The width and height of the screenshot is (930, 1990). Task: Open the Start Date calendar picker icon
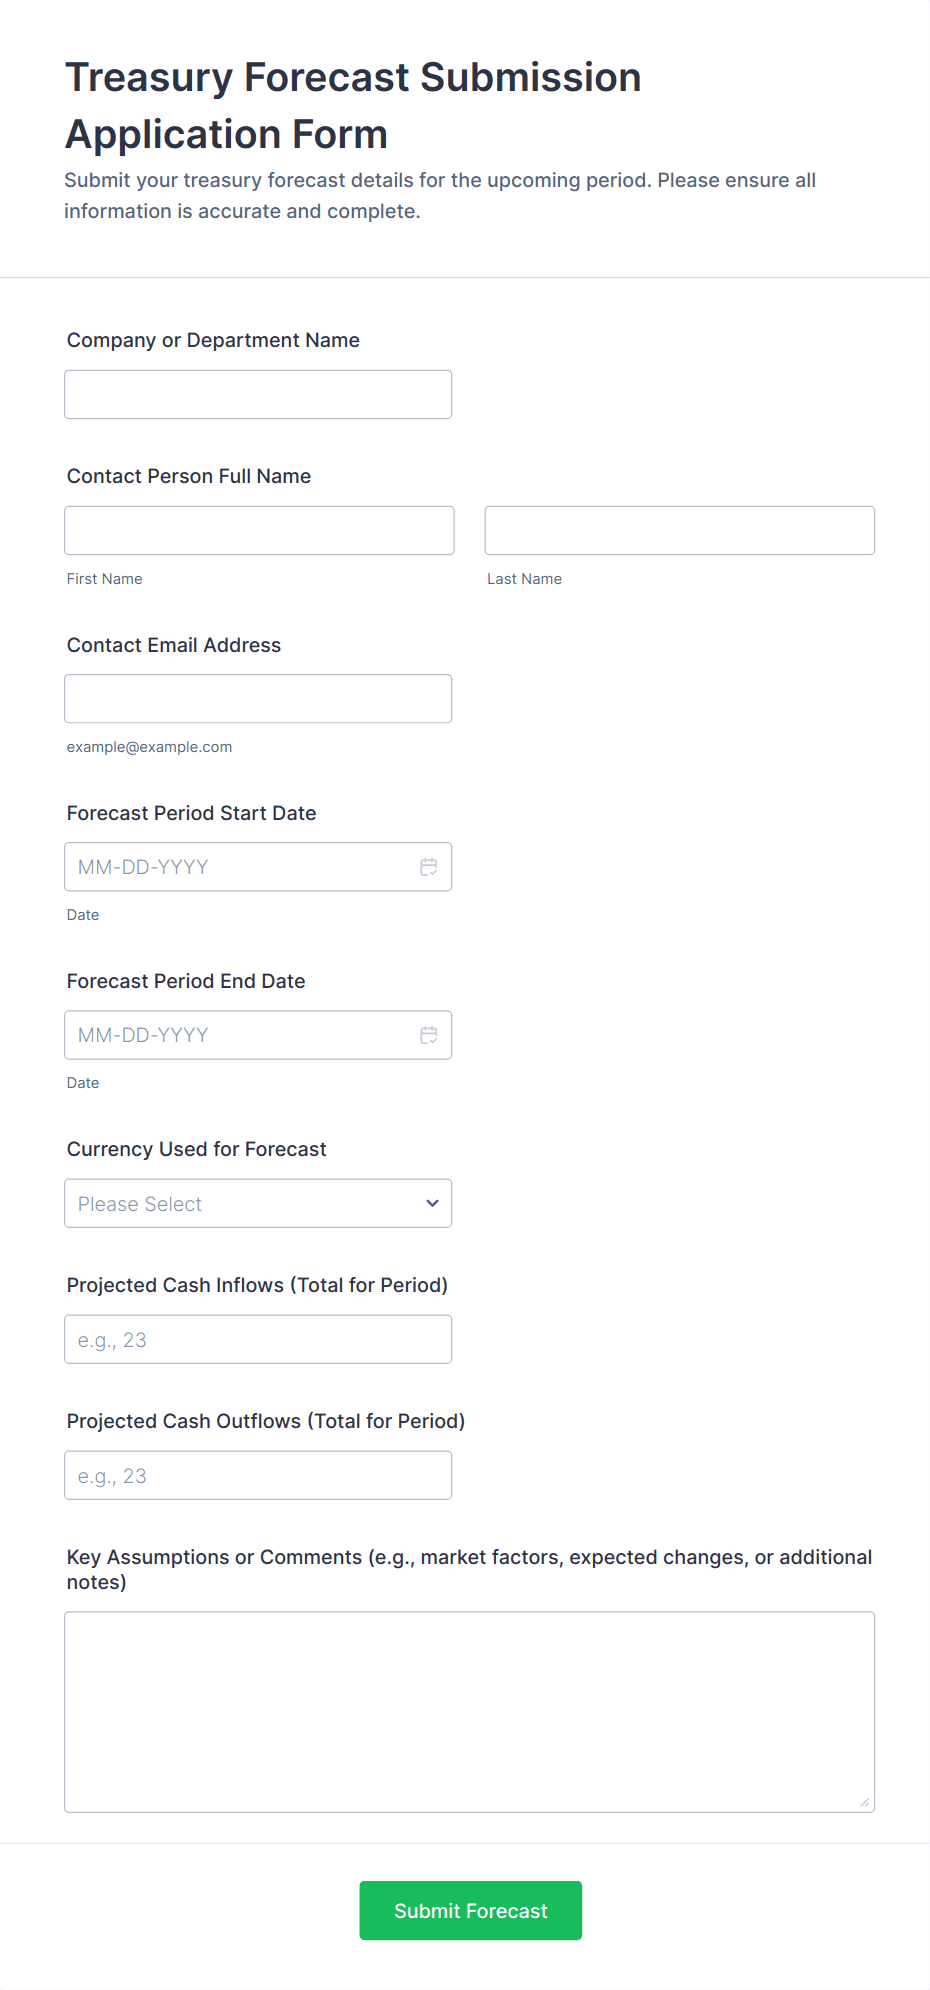click(x=429, y=867)
